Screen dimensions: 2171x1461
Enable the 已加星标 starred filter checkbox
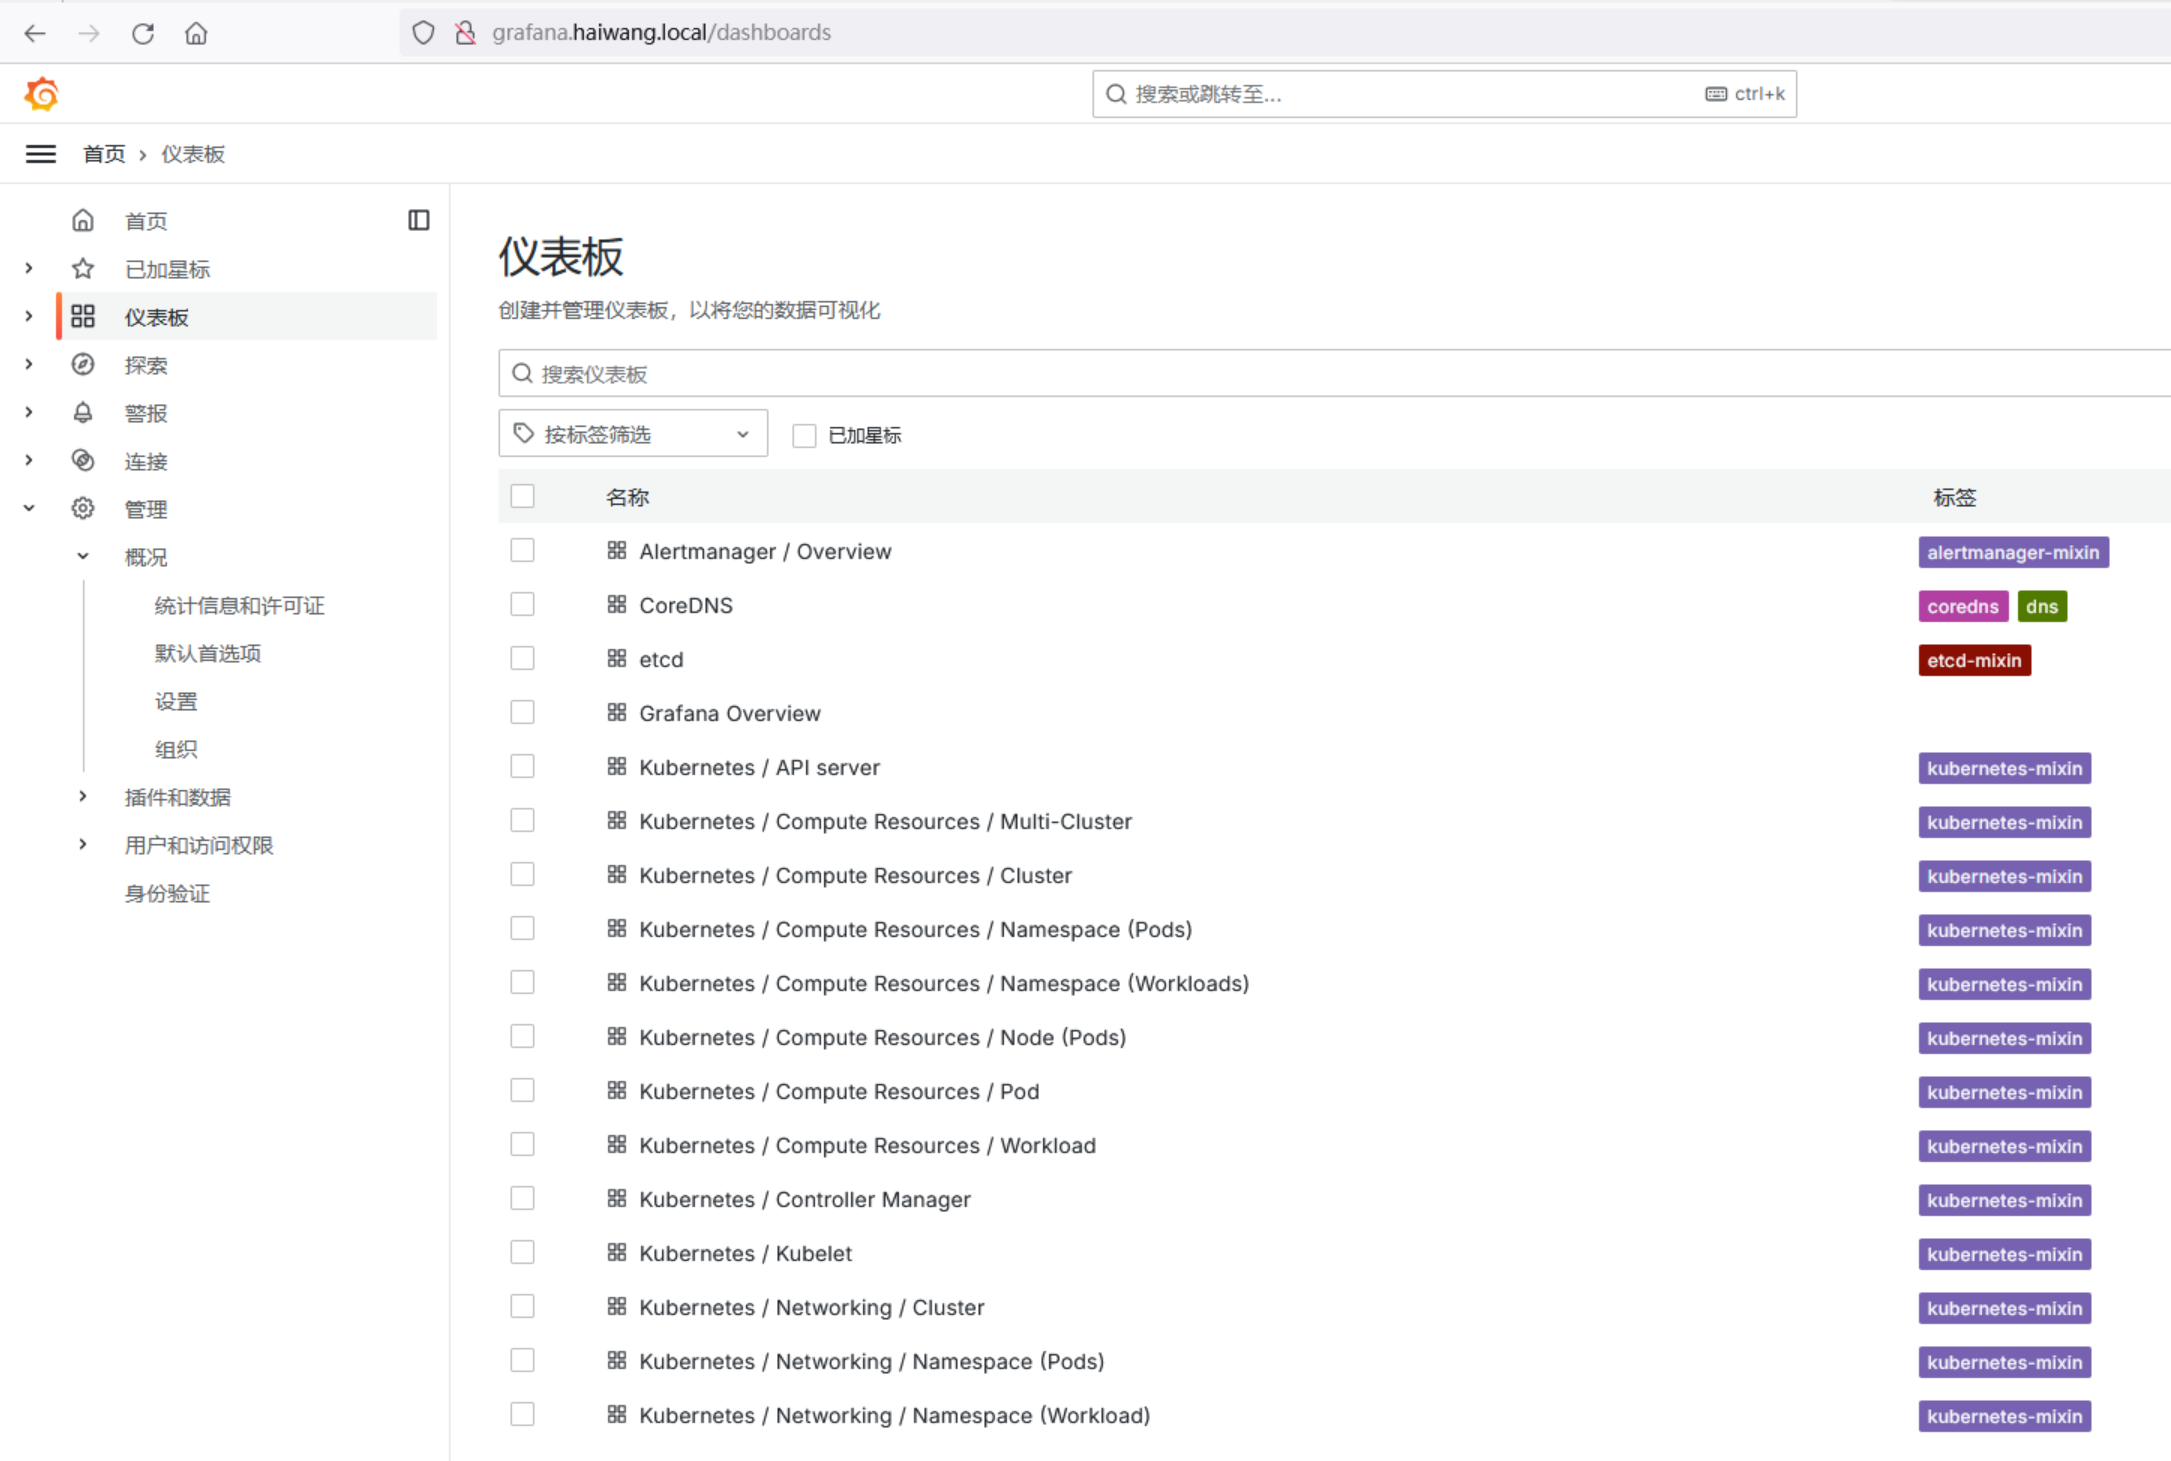(804, 435)
